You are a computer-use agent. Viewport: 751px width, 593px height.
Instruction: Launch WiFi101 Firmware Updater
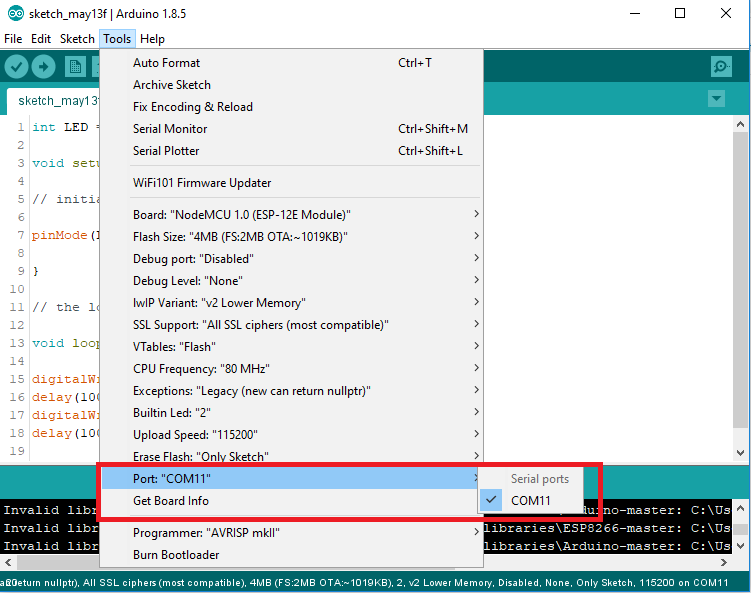(292, 183)
